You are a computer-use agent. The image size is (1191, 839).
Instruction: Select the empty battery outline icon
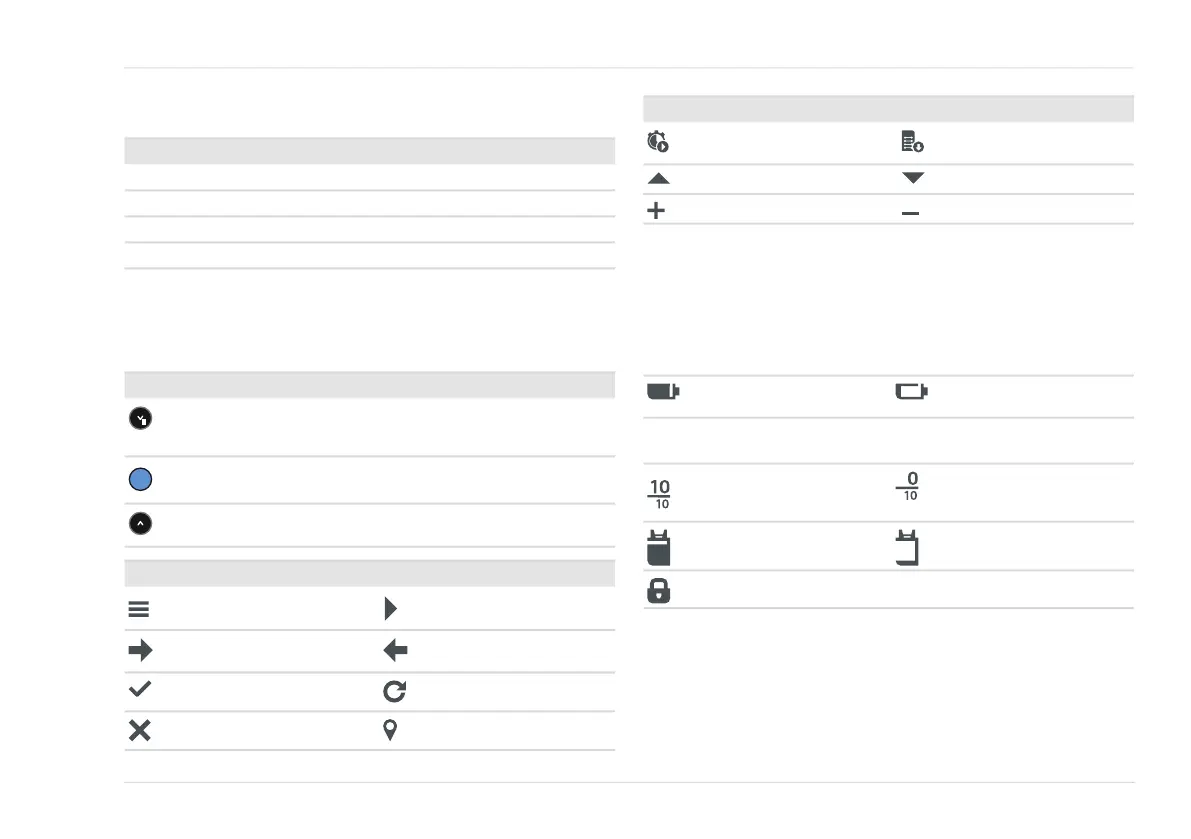tap(911, 391)
